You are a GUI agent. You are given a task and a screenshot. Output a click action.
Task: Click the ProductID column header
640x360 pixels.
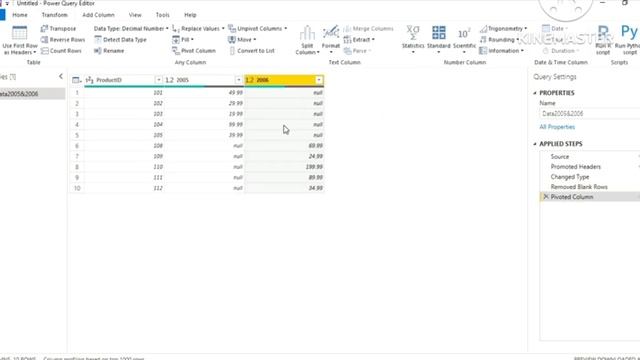pyautogui.click(x=124, y=80)
